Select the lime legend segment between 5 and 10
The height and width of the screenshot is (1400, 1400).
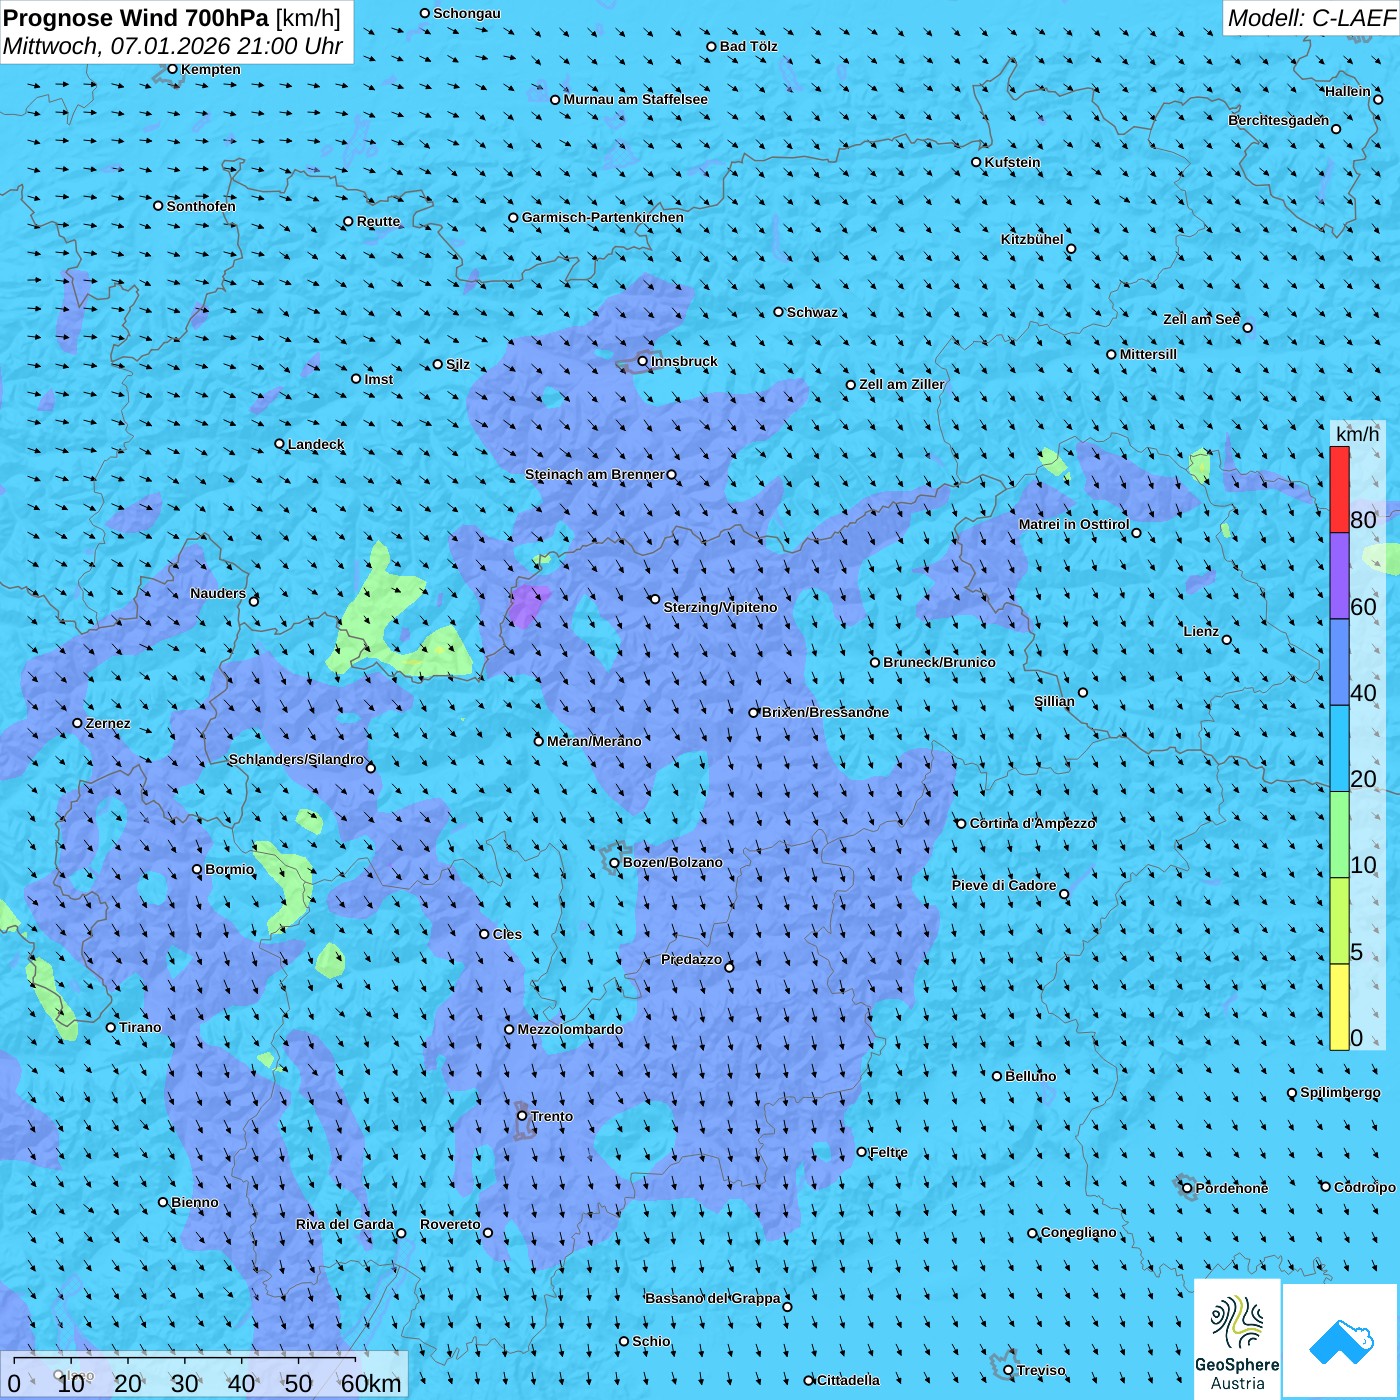pyautogui.click(x=1339, y=921)
